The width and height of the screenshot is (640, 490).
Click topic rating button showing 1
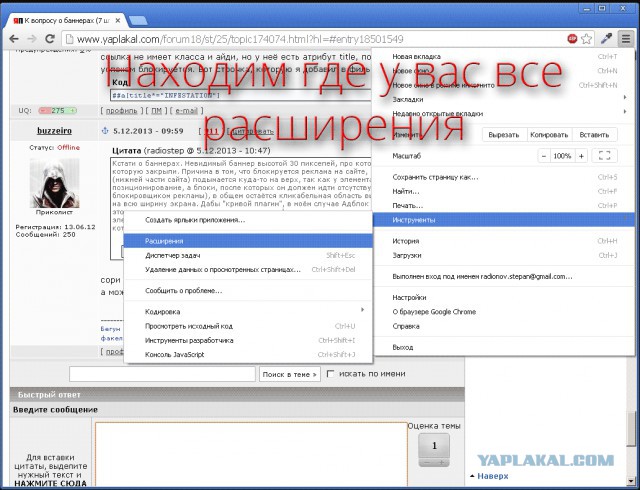coord(434,445)
